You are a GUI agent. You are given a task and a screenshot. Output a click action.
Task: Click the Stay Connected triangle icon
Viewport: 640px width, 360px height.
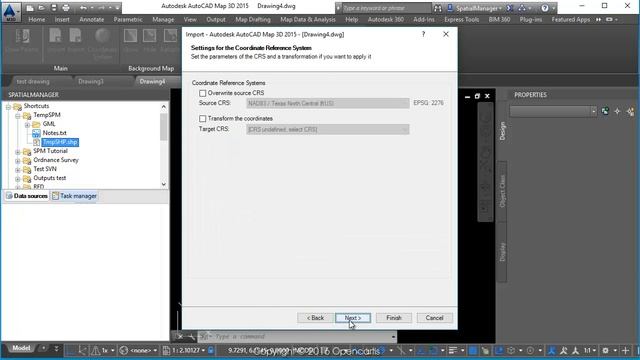(x=522, y=8)
